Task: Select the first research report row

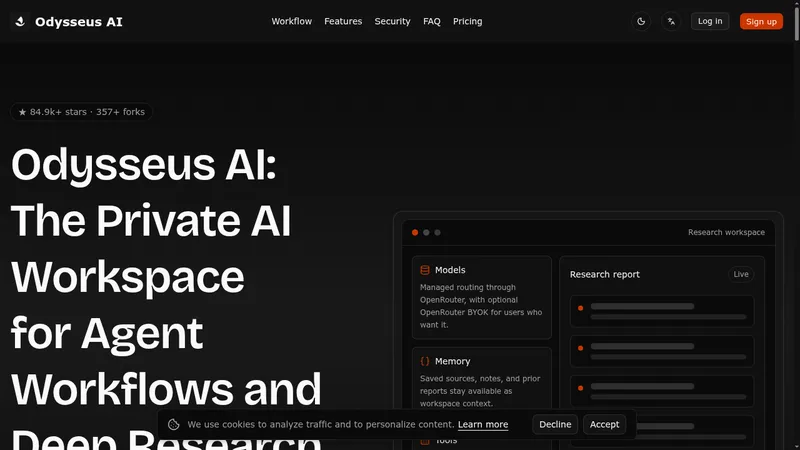Action: click(x=662, y=311)
